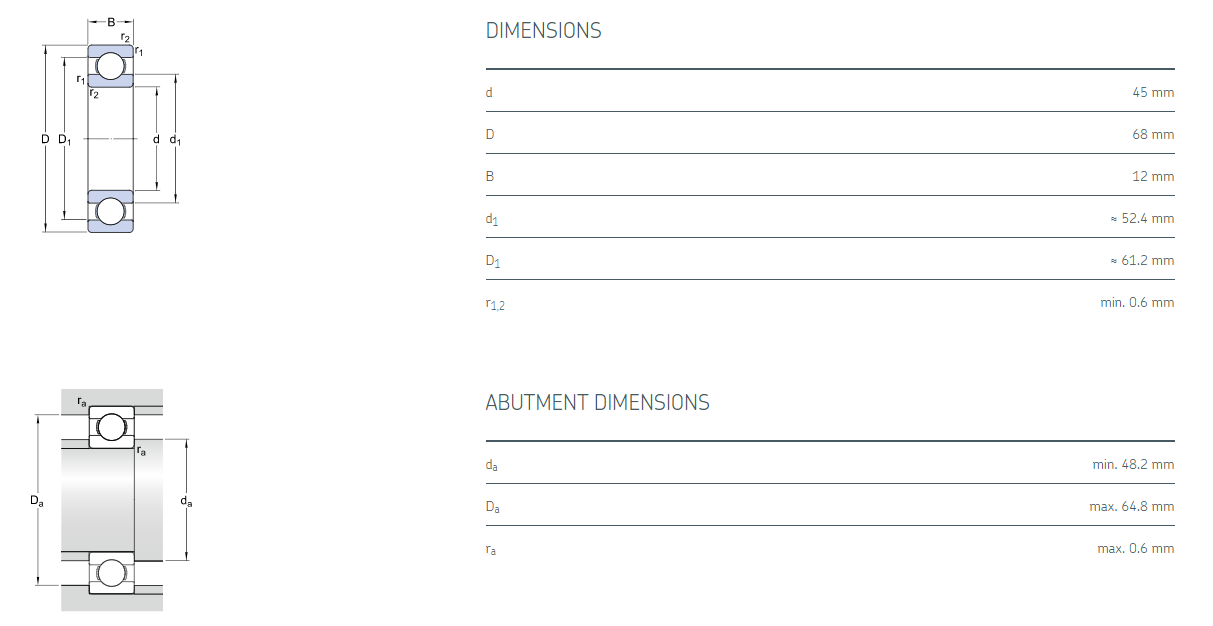
Task: Click the DIMENSIONS section heading
Action: click(543, 31)
